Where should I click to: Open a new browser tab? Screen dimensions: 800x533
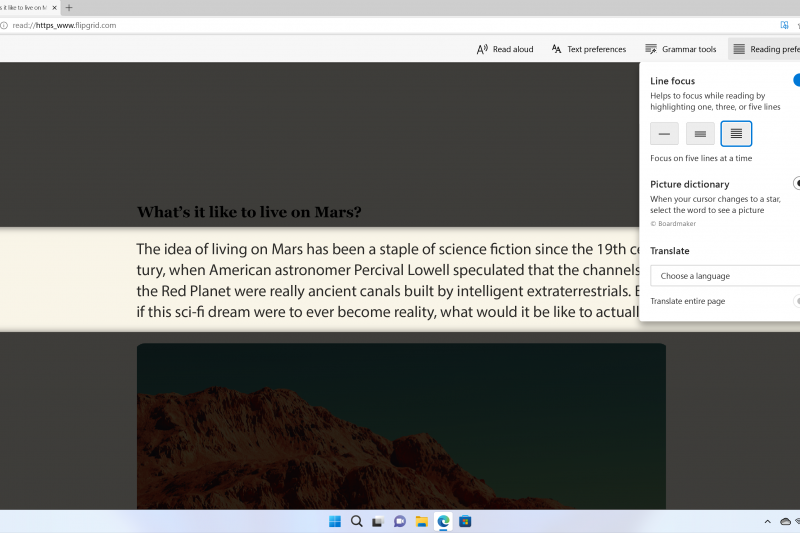tap(69, 8)
